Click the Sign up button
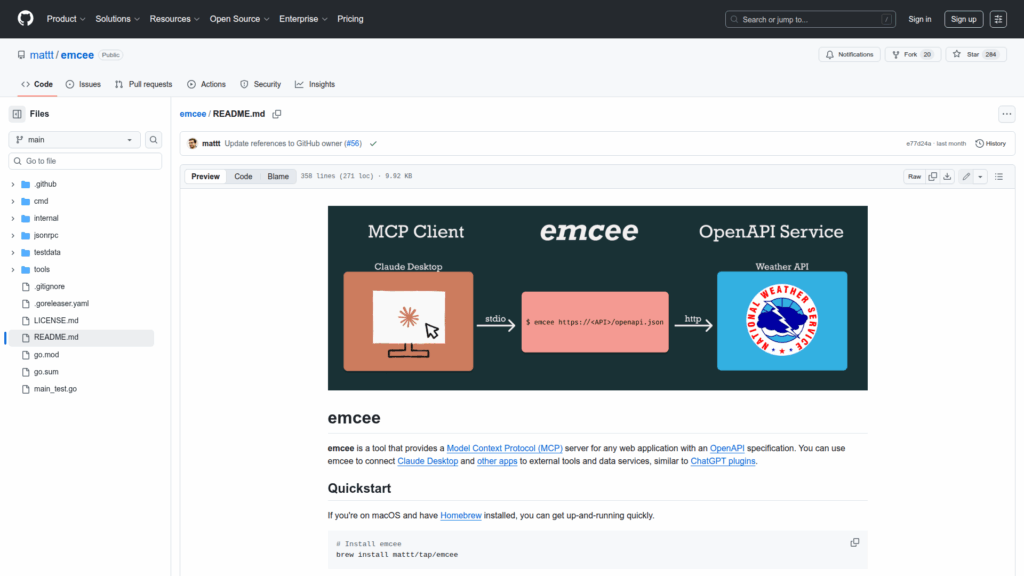 click(963, 19)
